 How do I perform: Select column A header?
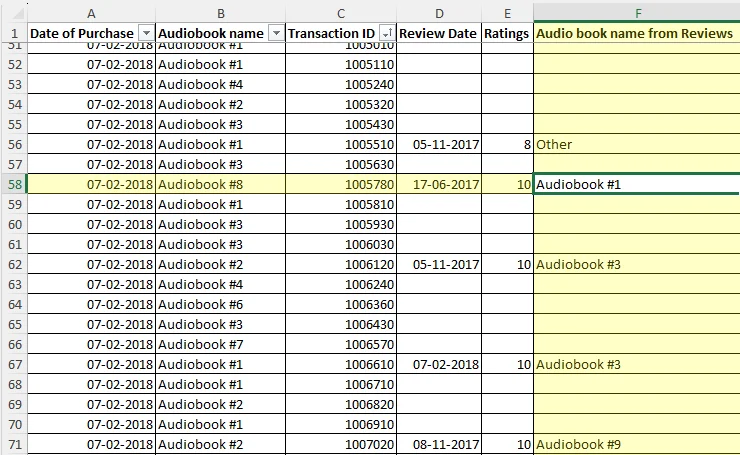tap(91, 14)
